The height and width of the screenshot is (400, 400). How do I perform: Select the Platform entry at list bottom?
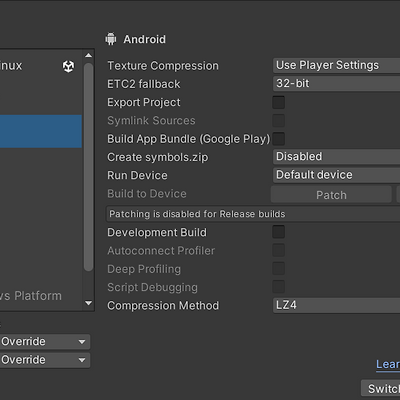(x=41, y=296)
